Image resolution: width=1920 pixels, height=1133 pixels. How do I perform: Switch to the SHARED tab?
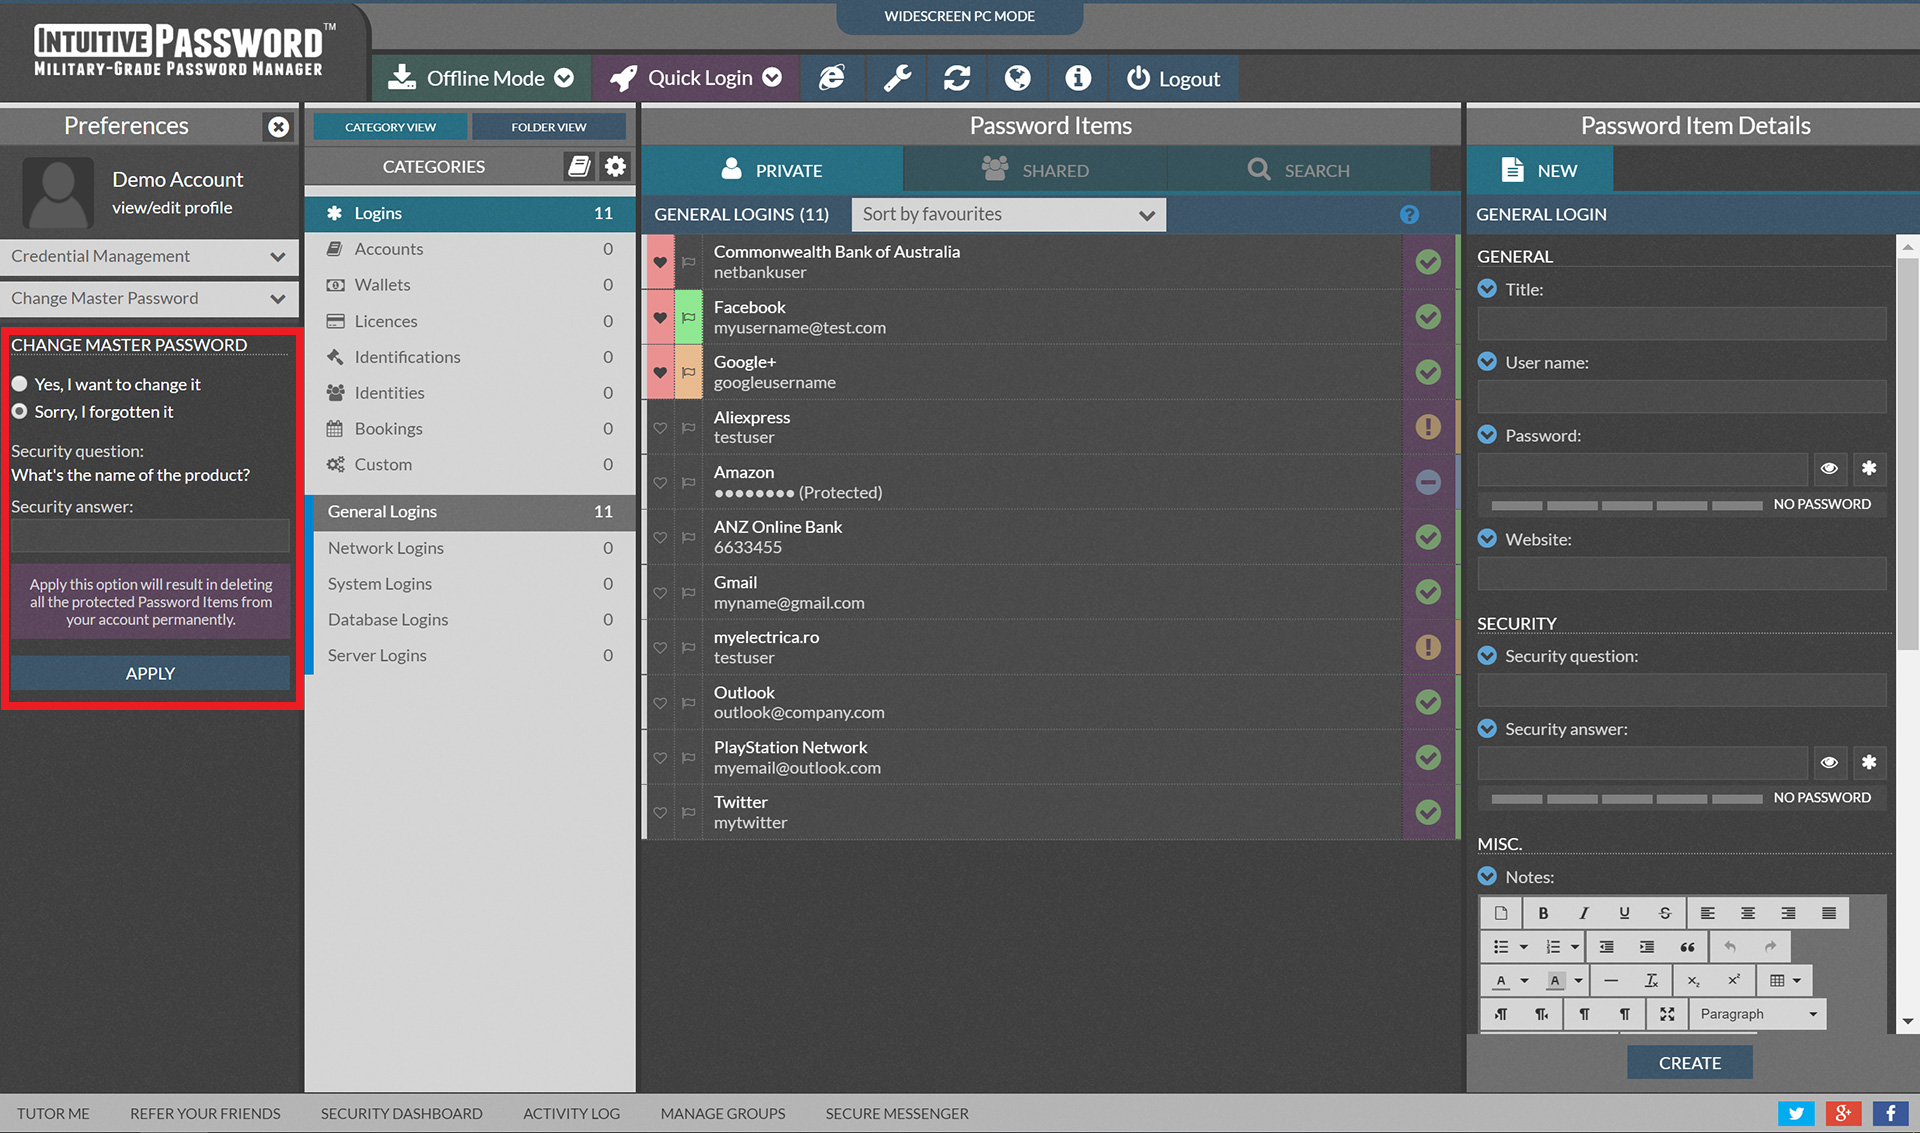(1035, 170)
